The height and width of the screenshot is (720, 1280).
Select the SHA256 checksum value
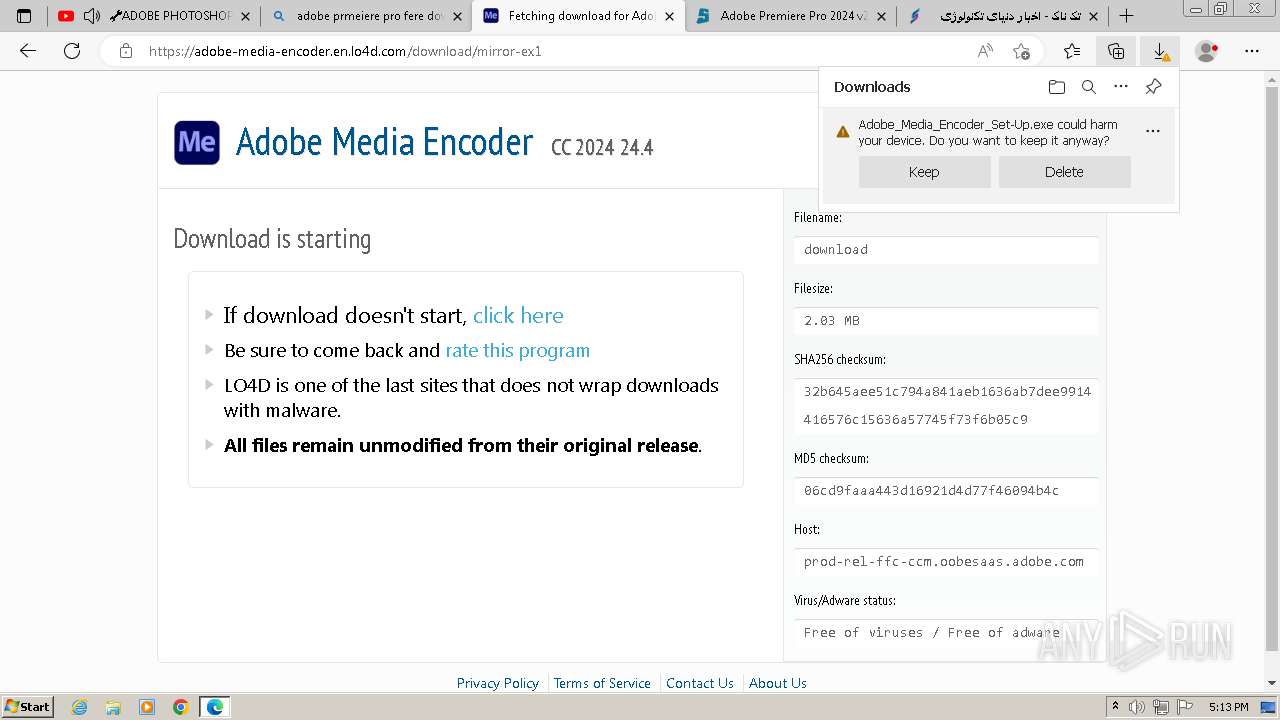tap(946, 405)
